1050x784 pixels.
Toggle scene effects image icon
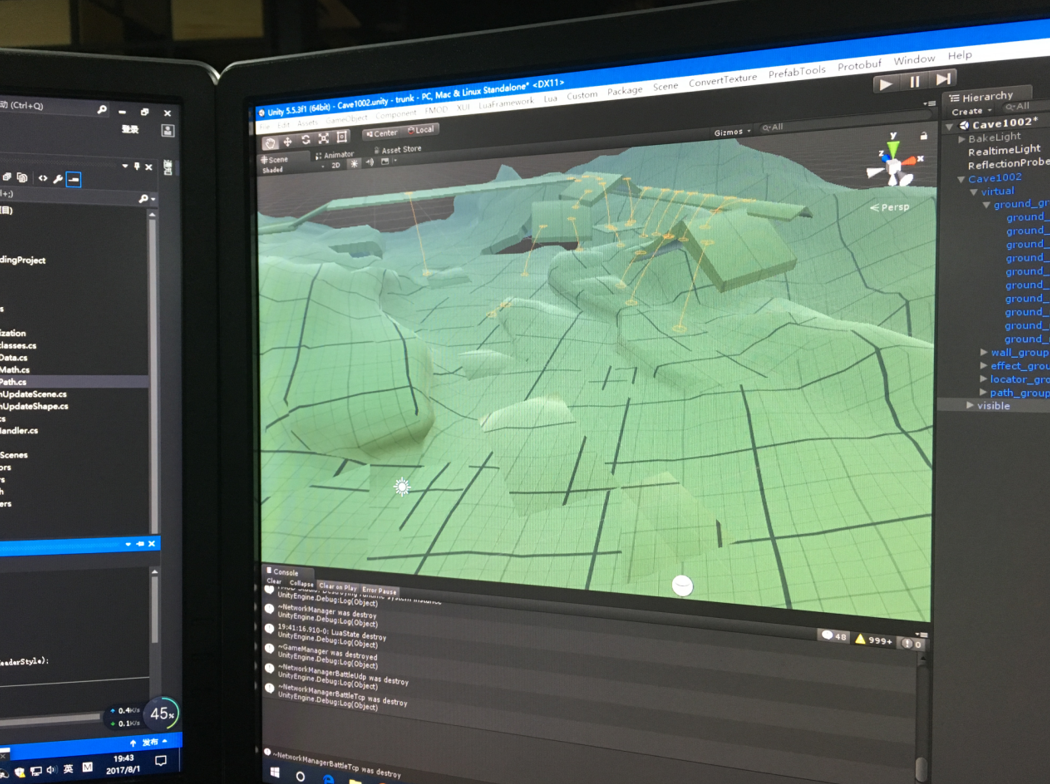point(385,161)
